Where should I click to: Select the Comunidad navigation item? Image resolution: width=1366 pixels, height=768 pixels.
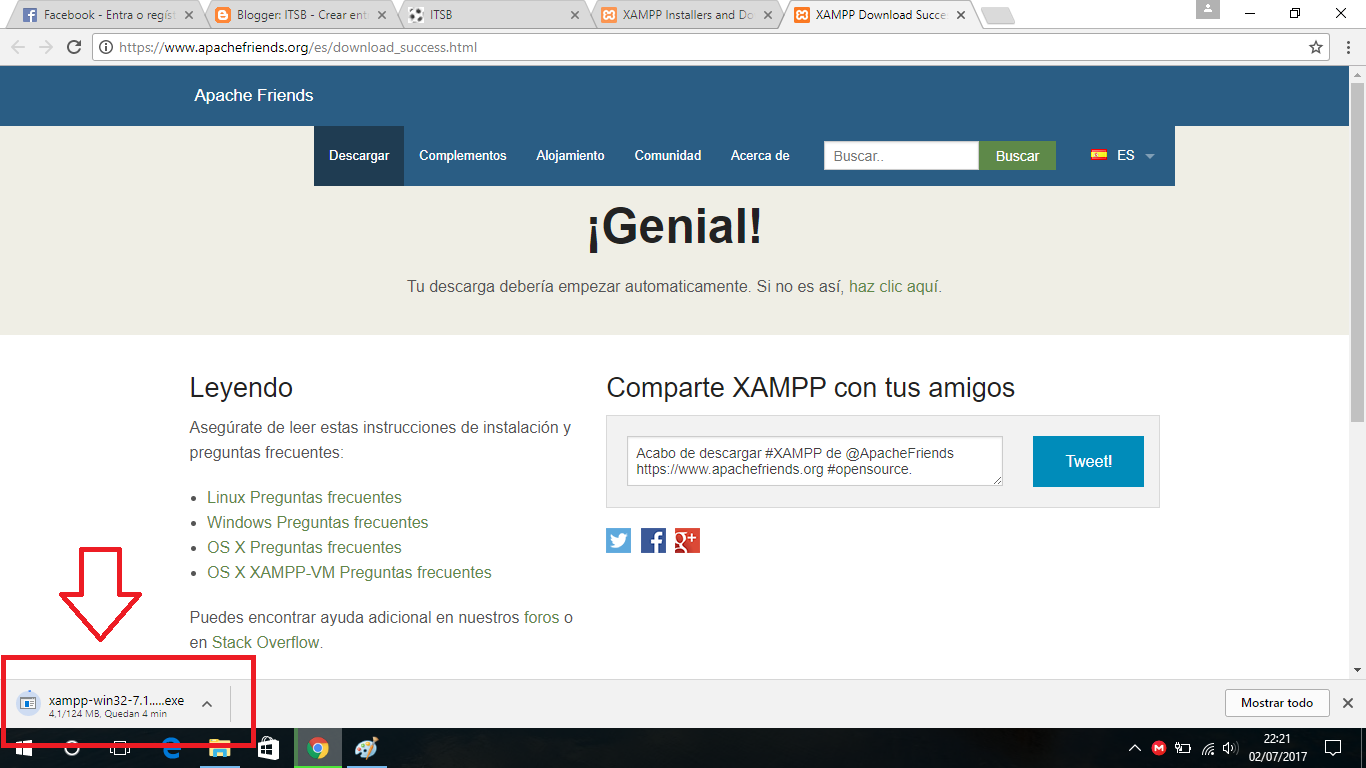point(667,155)
